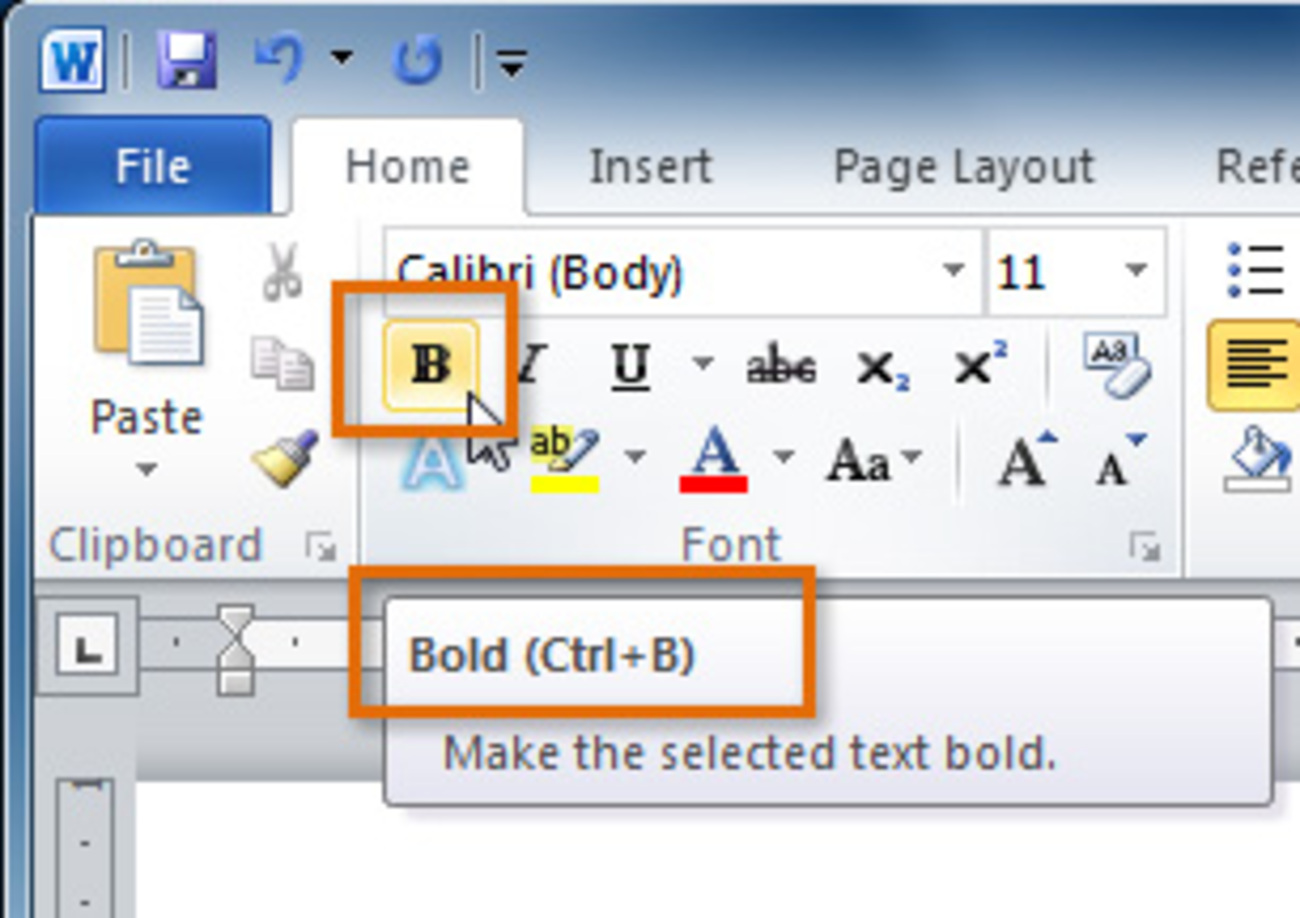Screen dimensions: 1300x918
Task: Click the Save icon in the quick access toolbar
Action: (186, 60)
